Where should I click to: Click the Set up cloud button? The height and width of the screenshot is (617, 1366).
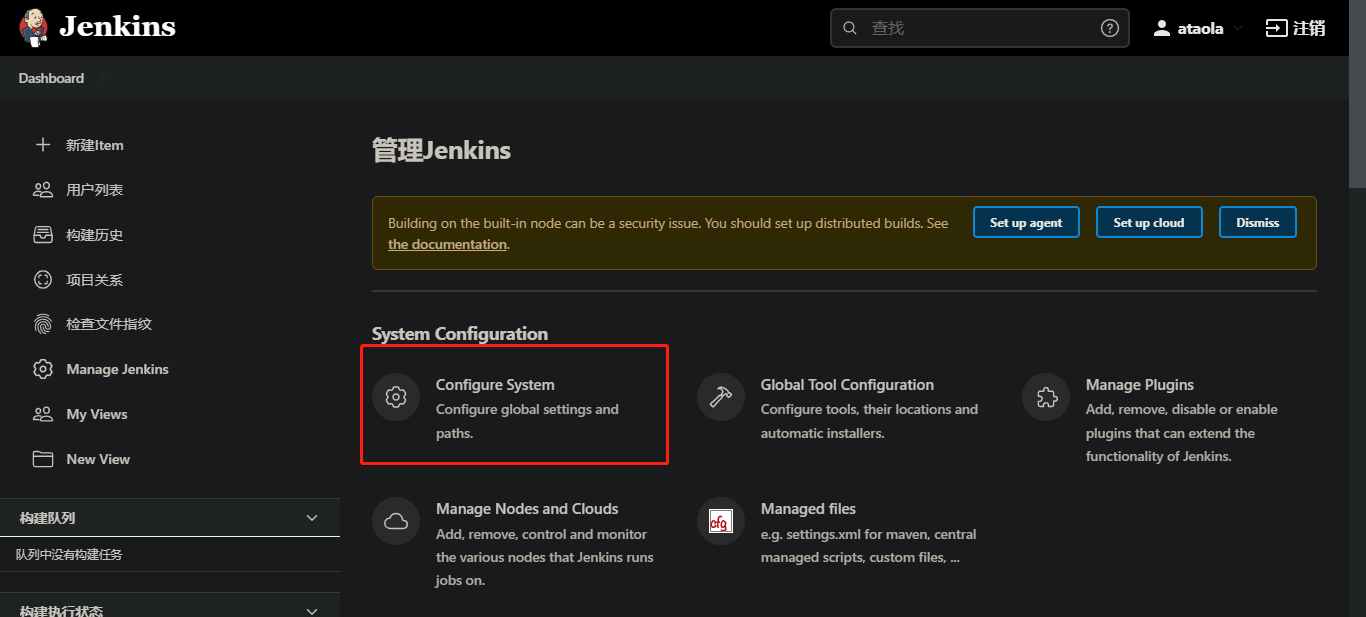1149,222
